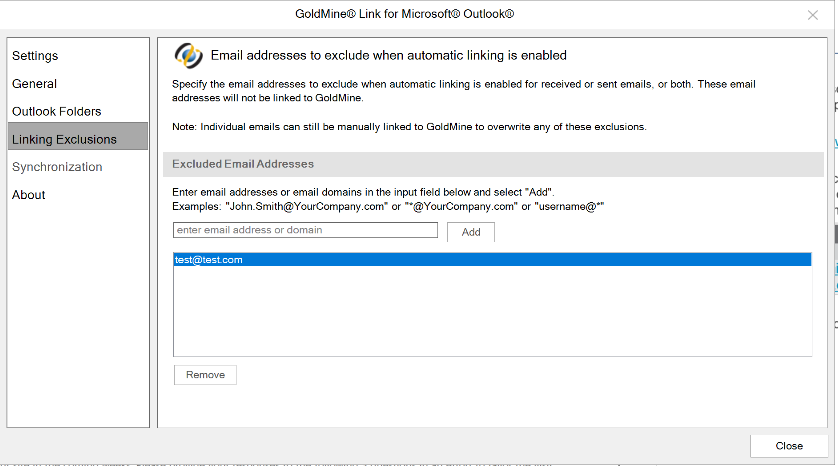838x466 pixels.
Task: Close the dialog with the X icon
Action: pyautogui.click(x=812, y=15)
